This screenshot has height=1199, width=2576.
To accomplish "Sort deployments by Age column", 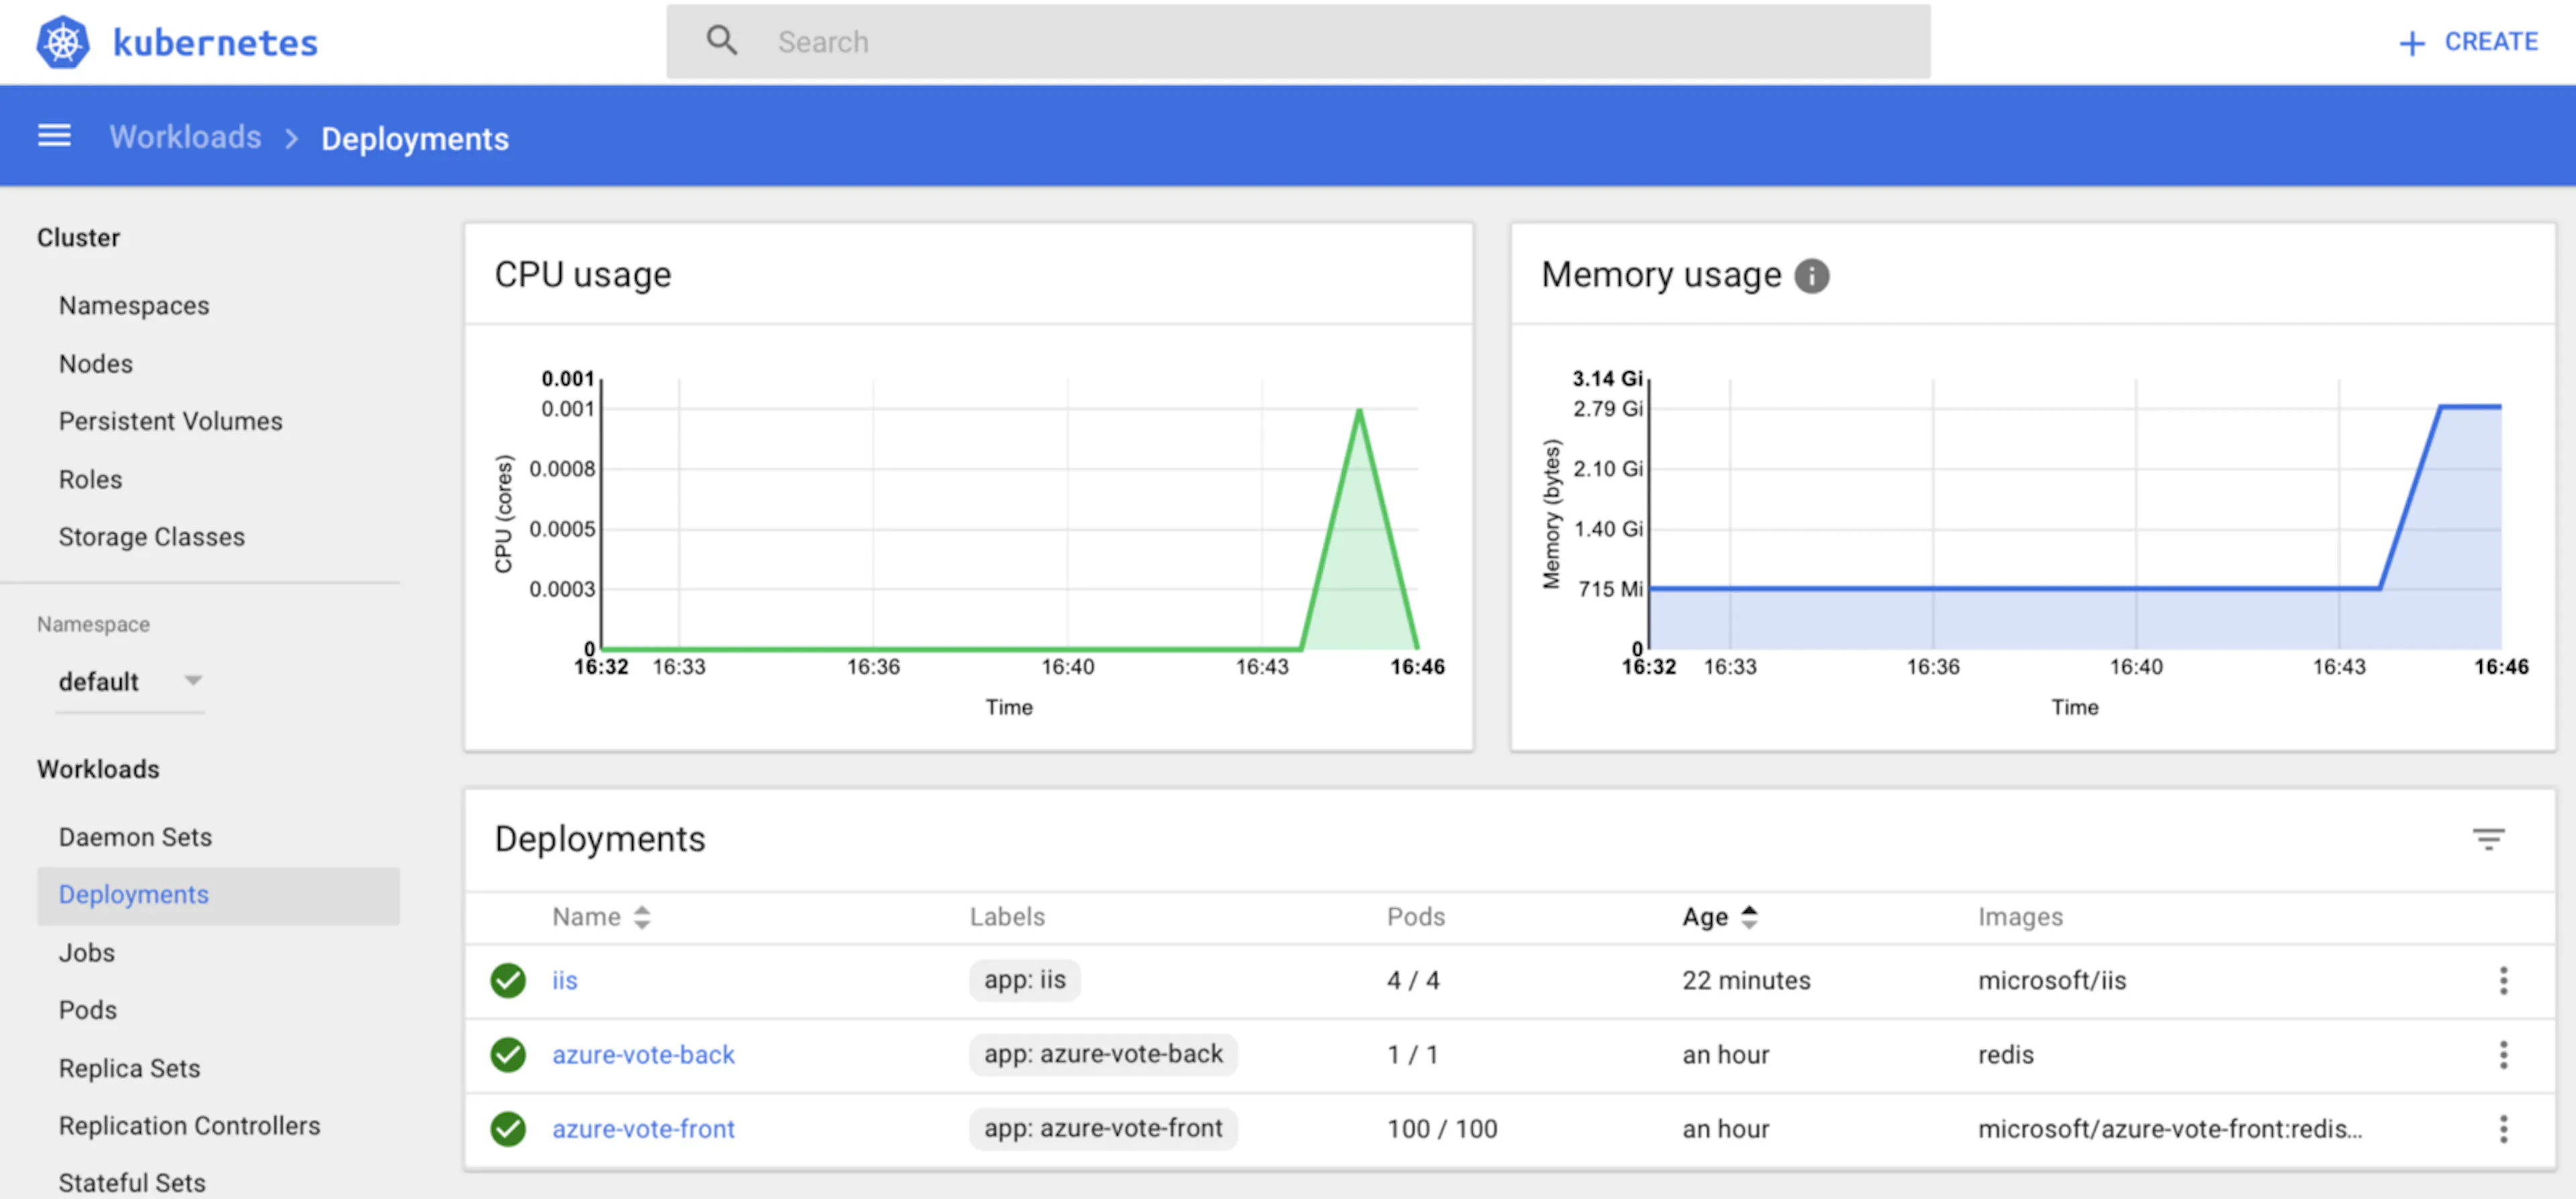I will pyautogui.click(x=1719, y=916).
